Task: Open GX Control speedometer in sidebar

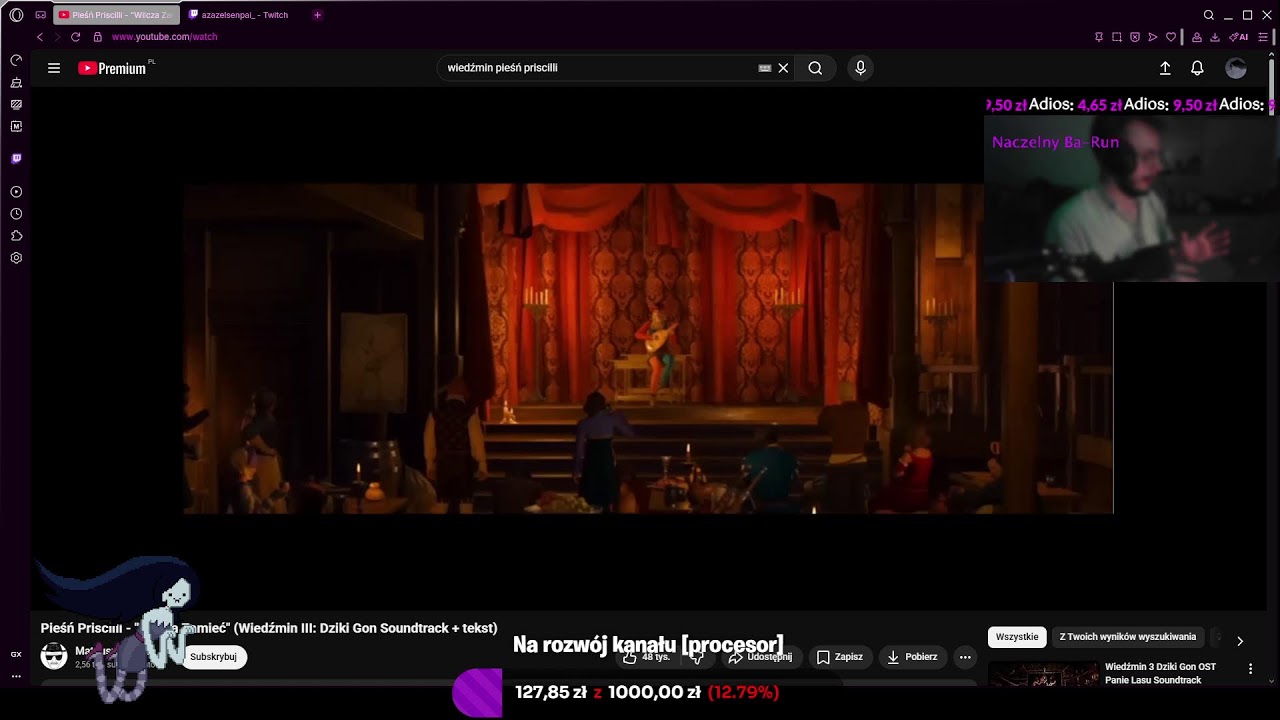Action: point(16,60)
